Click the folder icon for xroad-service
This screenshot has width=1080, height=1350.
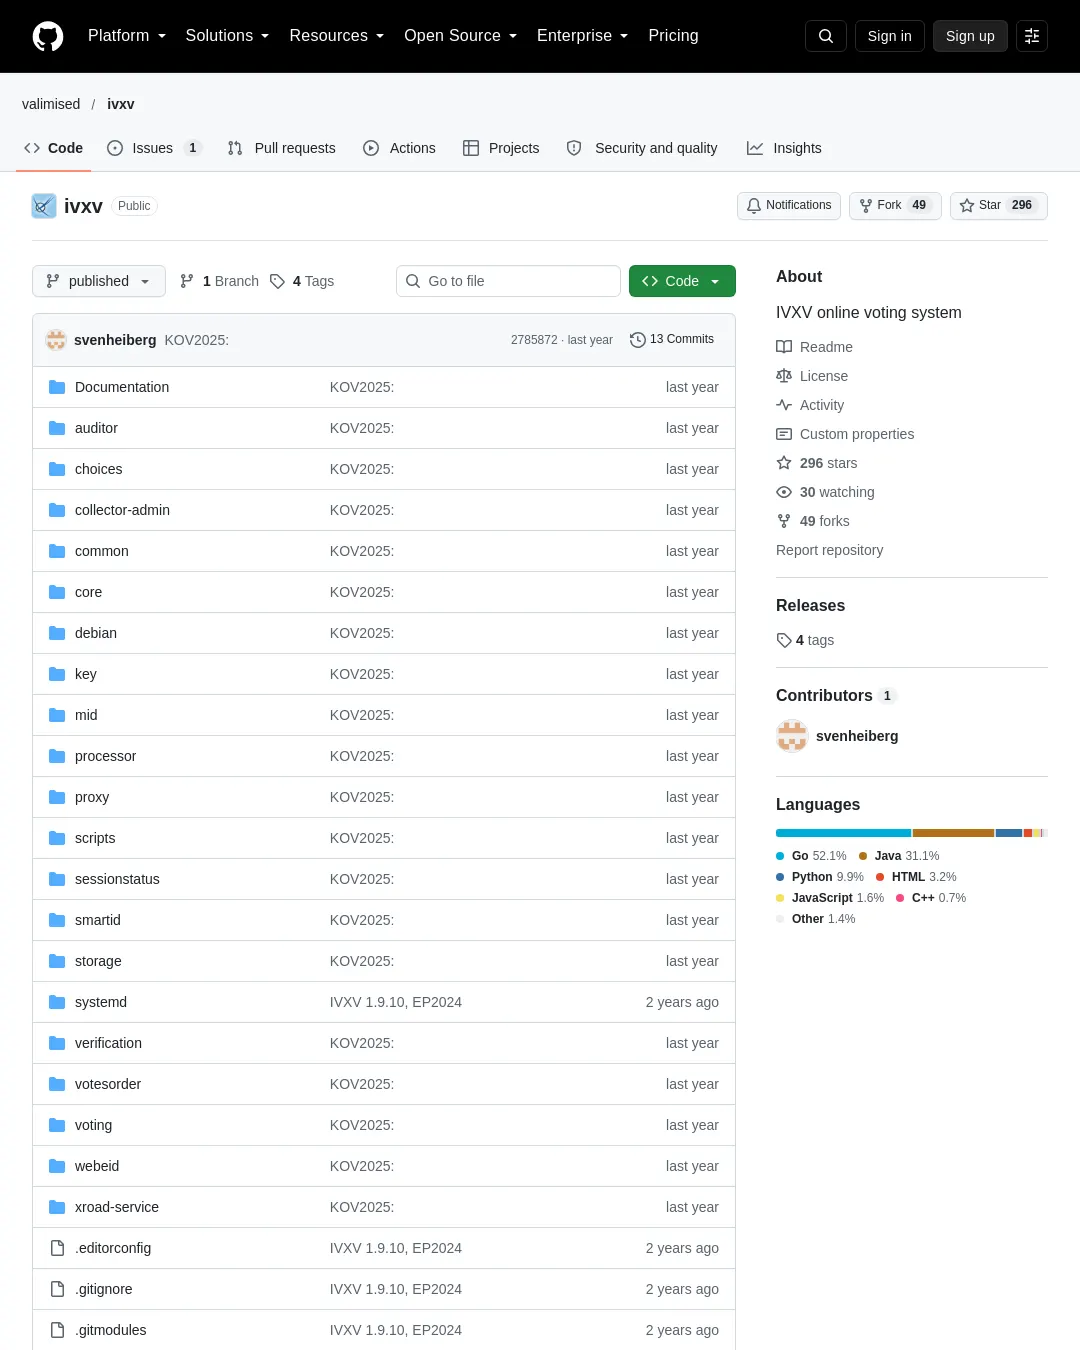(x=57, y=1207)
